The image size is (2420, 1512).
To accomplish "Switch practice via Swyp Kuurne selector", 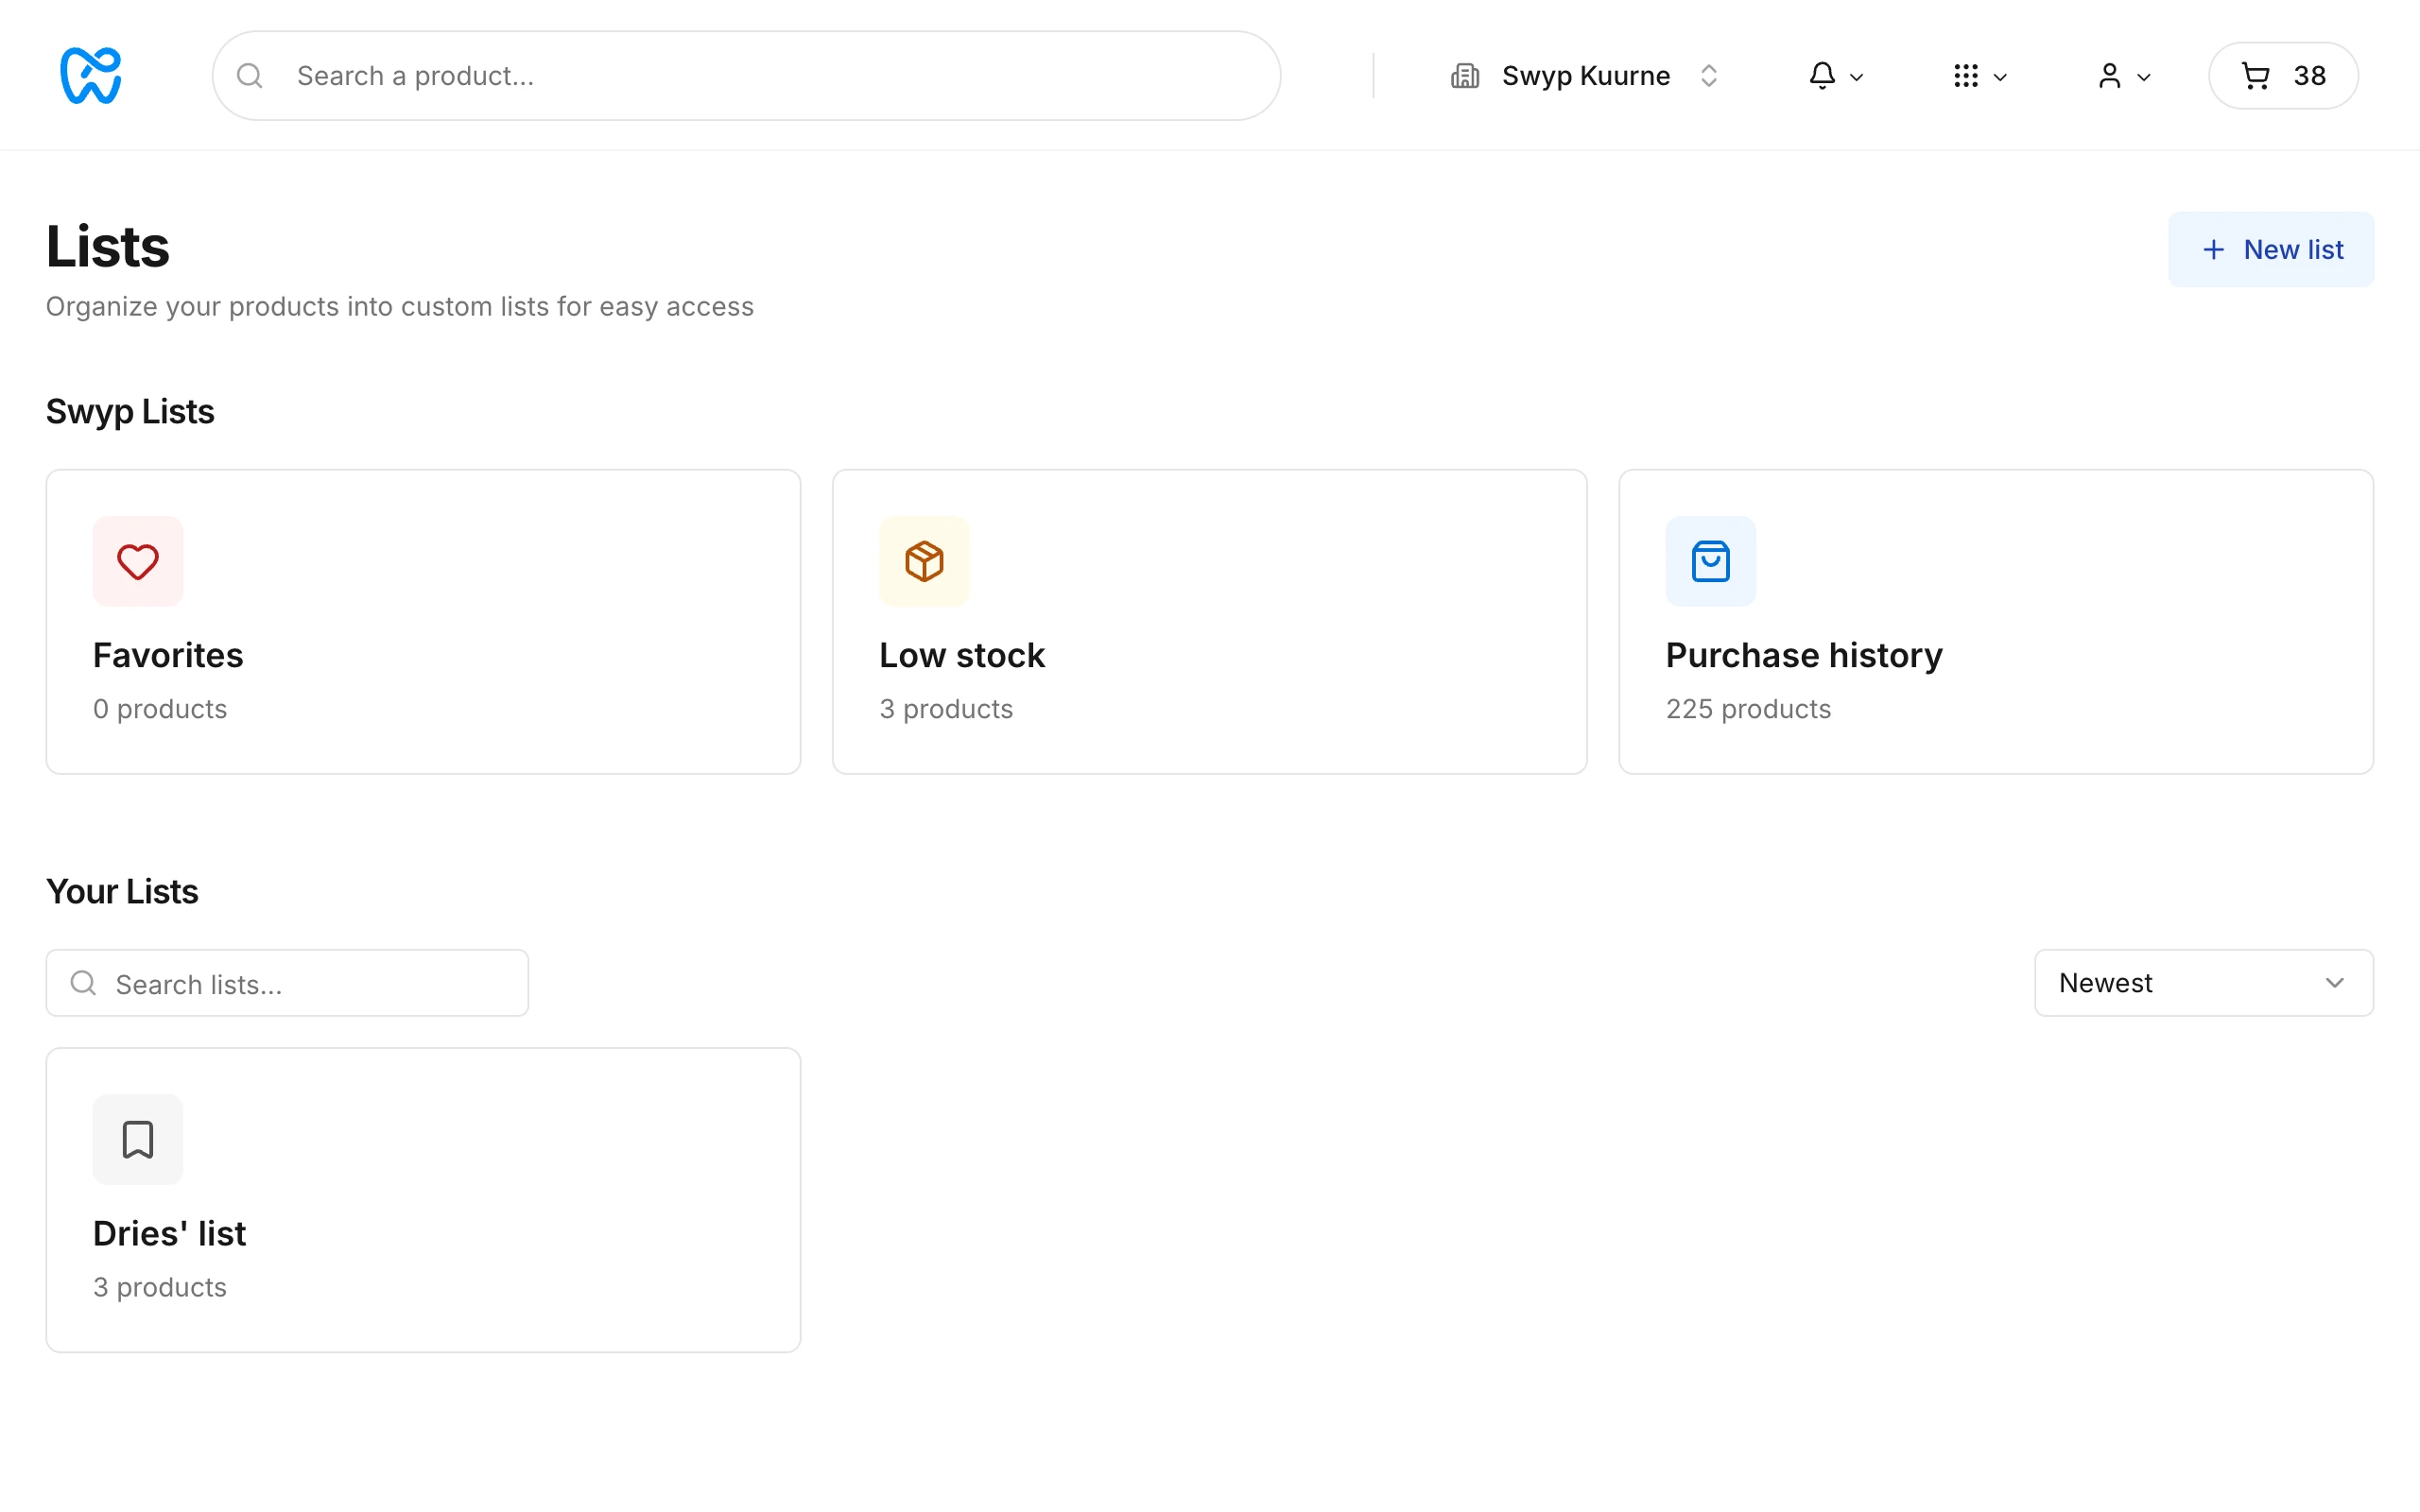I will [1586, 76].
